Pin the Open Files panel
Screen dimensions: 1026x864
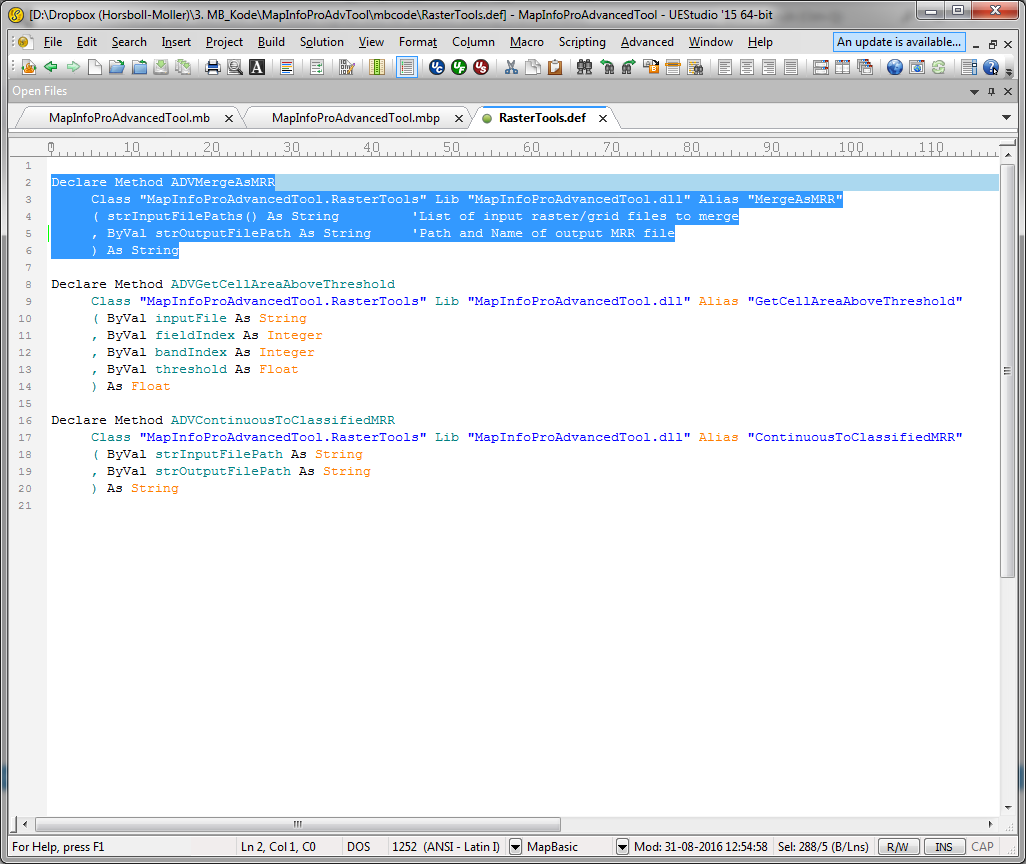pos(991,92)
